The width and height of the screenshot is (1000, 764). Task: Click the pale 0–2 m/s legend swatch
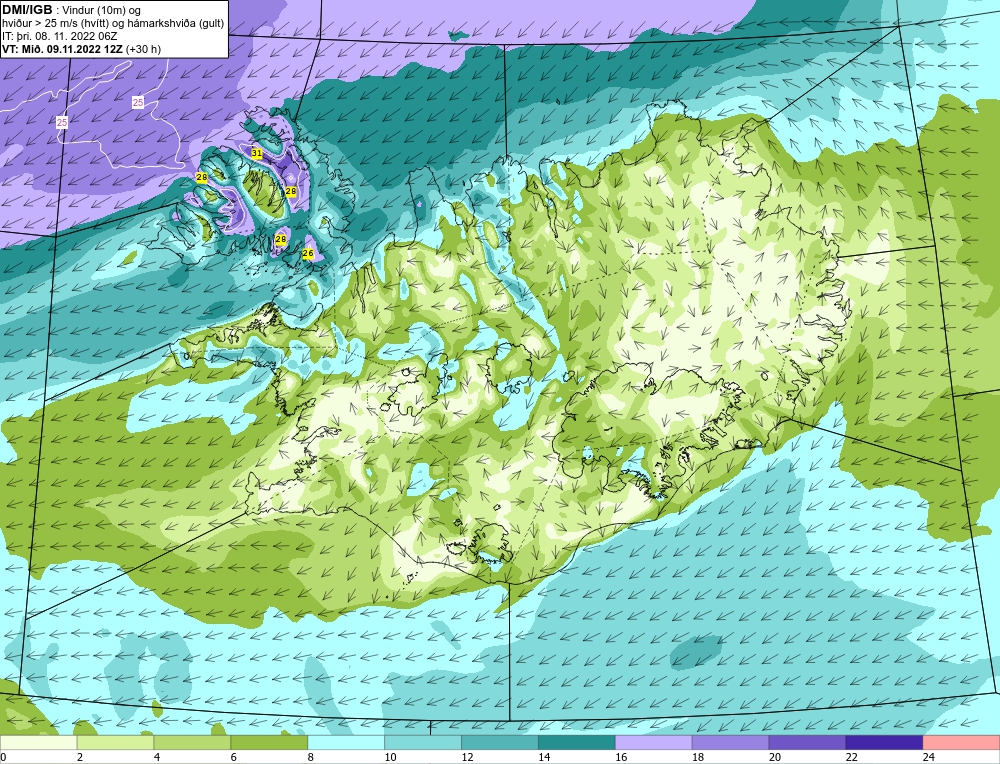click(x=38, y=743)
